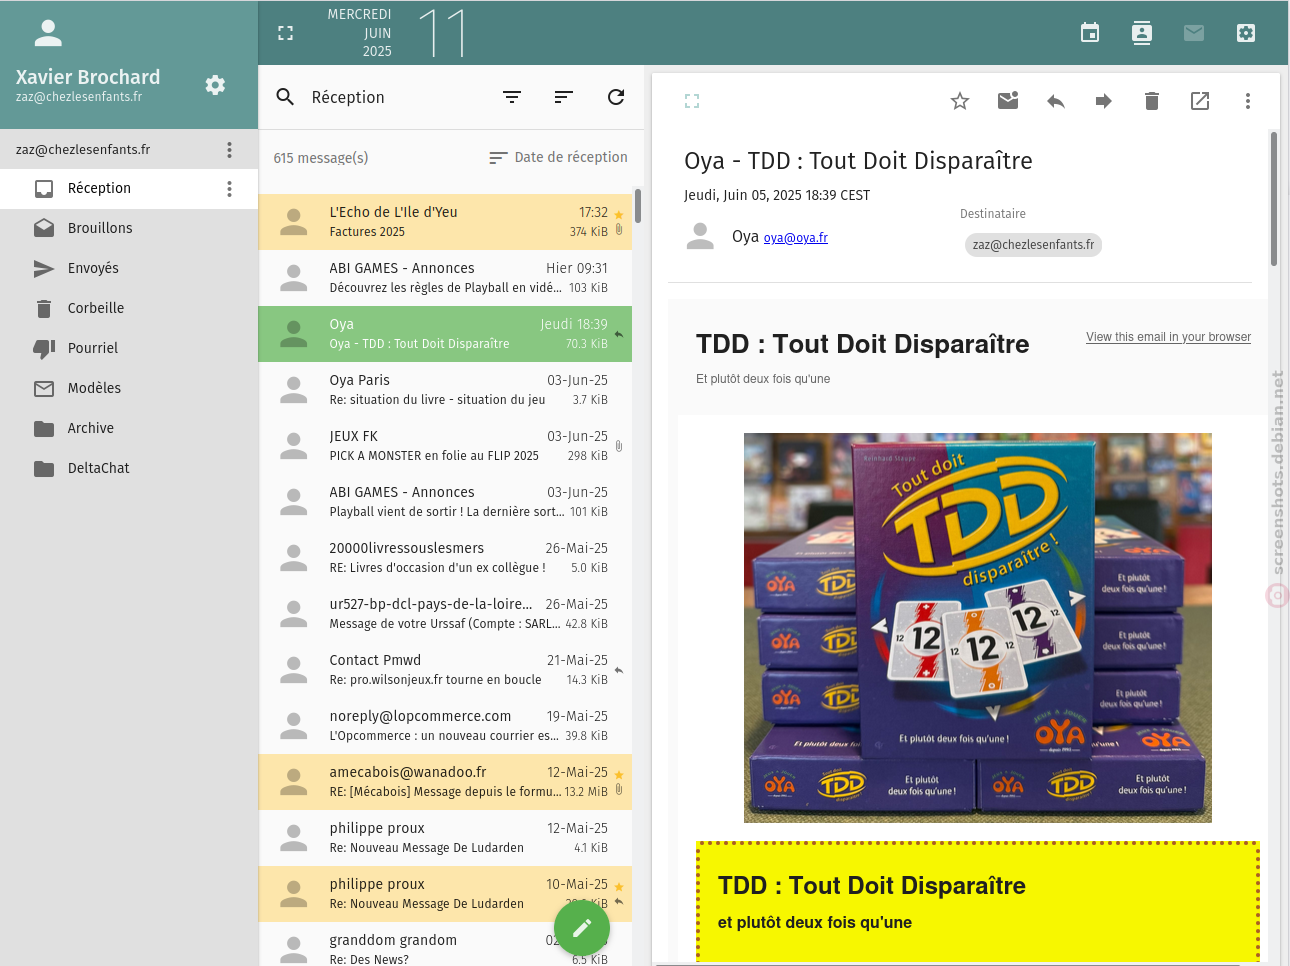This screenshot has width=1290, height=966.
Task: Refresh the Réception mailbox
Action: (x=616, y=97)
